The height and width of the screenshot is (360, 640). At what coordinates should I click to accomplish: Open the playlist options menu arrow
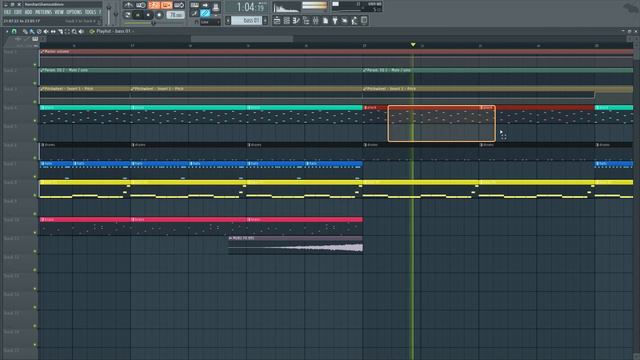click(x=7, y=31)
